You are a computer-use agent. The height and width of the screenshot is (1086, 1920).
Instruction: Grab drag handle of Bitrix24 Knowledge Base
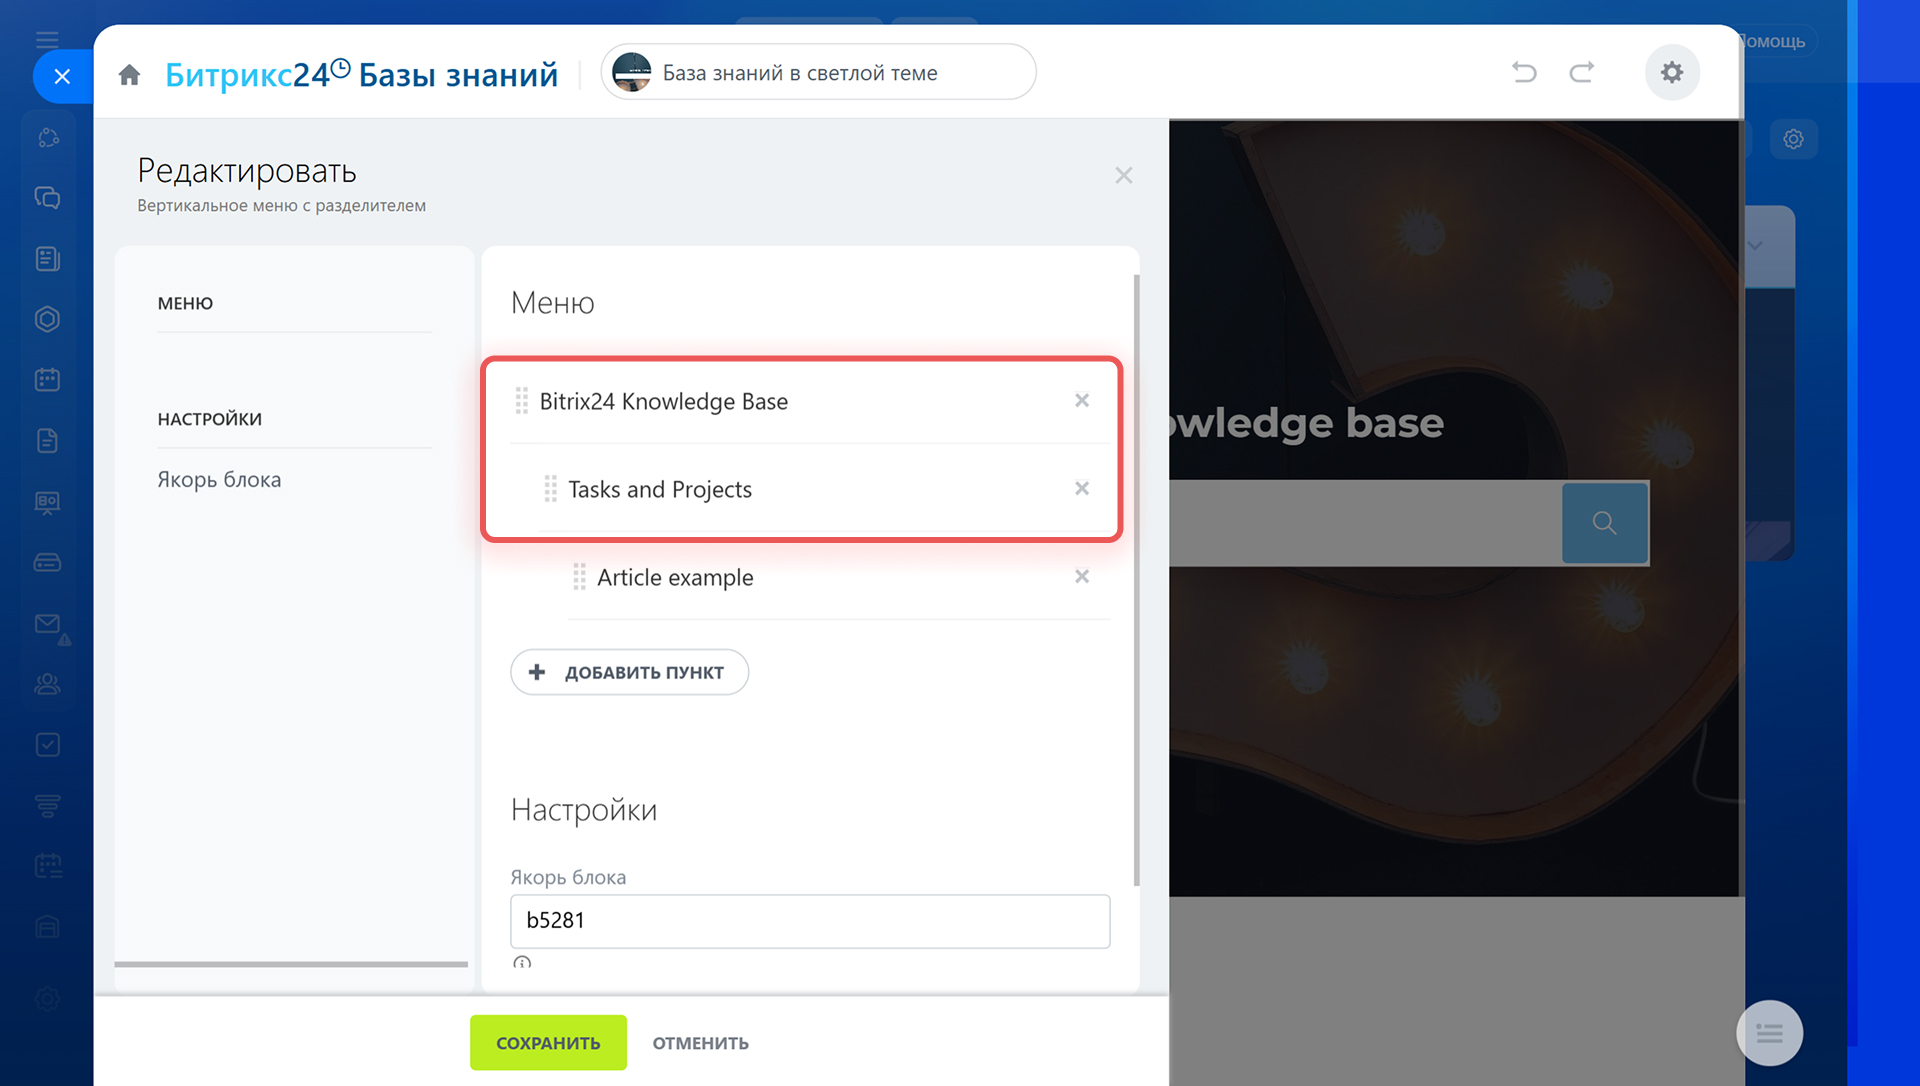point(521,401)
